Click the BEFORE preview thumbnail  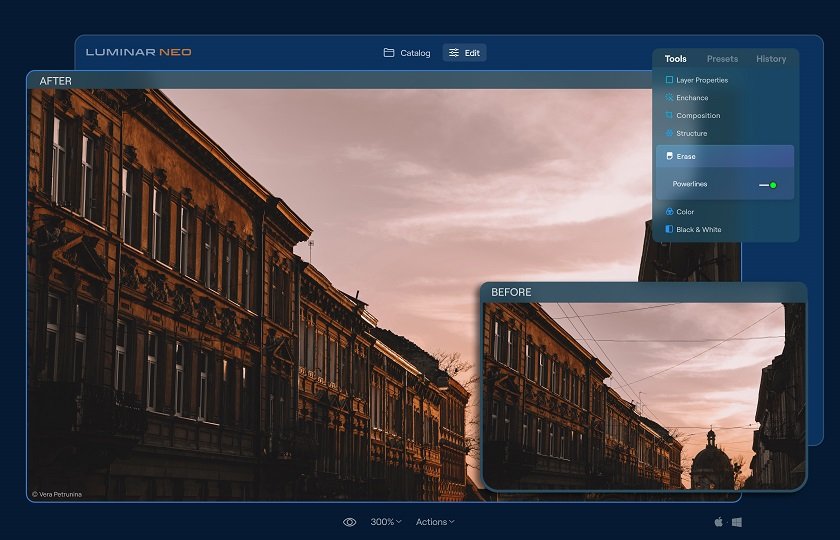[644, 396]
